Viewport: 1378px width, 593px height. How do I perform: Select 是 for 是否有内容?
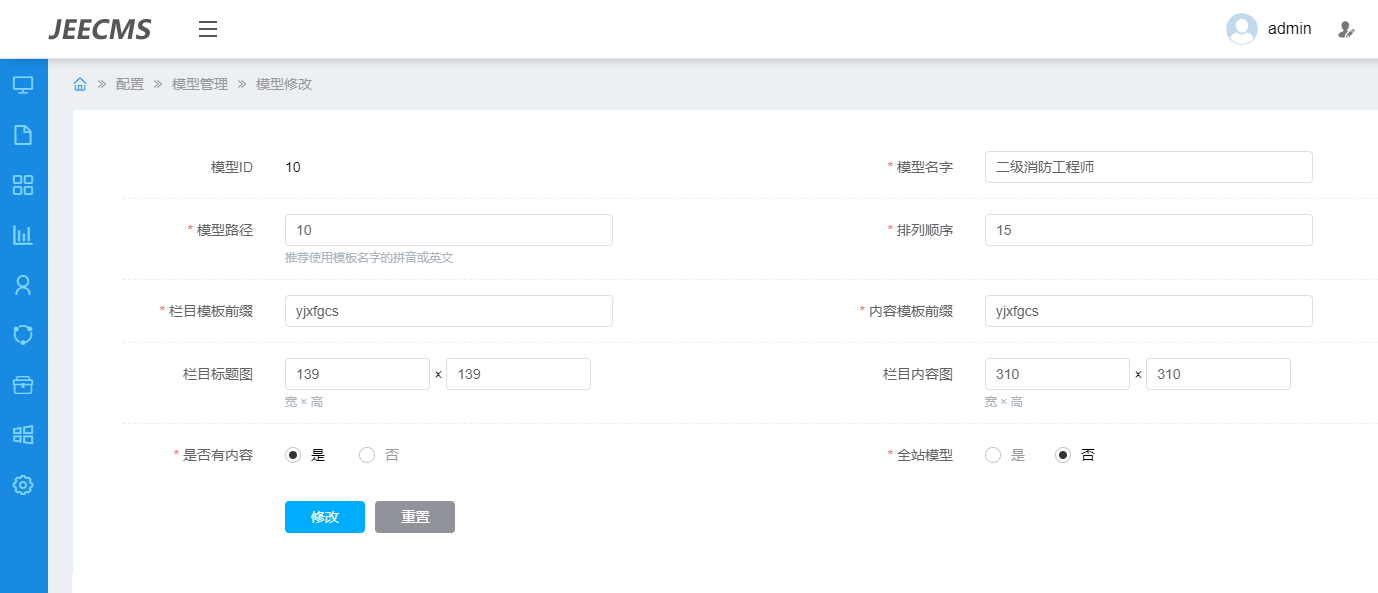pos(293,455)
